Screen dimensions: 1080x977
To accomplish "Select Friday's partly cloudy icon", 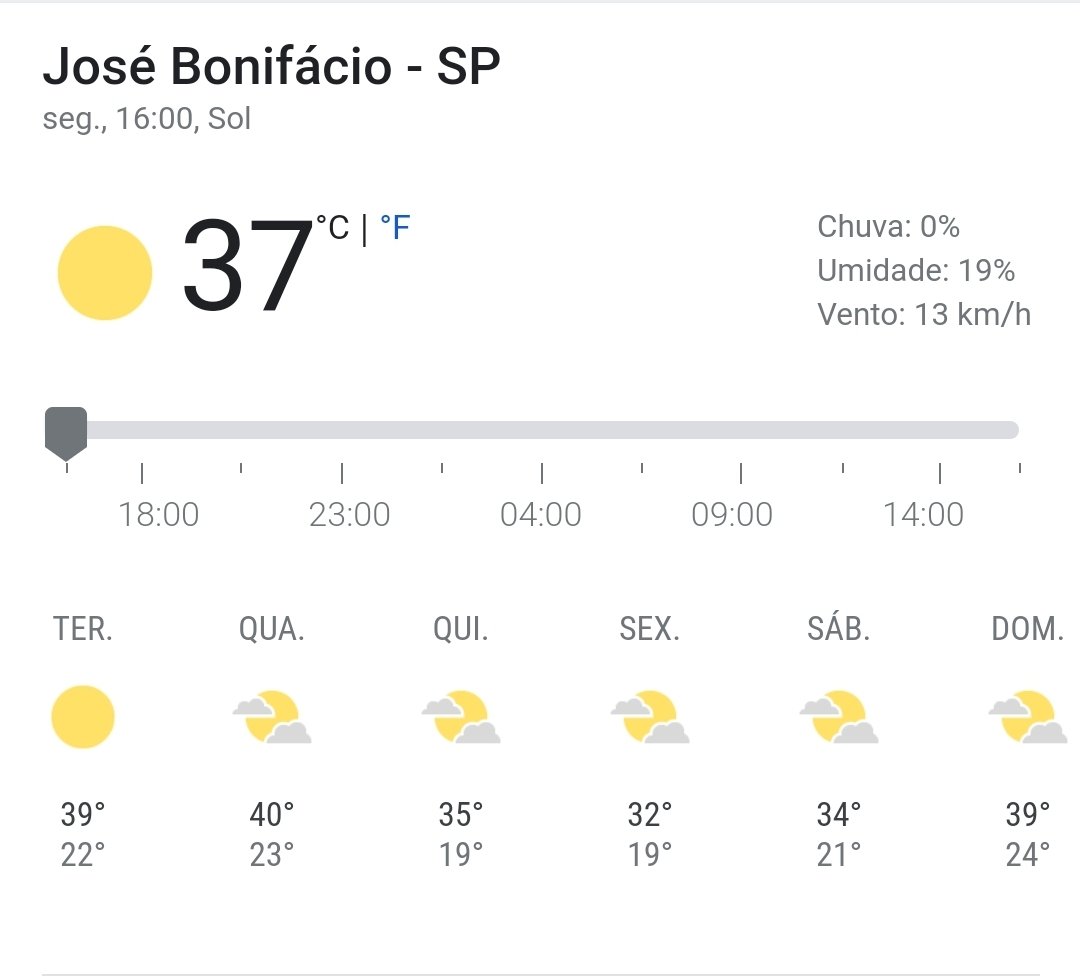I will pyautogui.click(x=650, y=717).
